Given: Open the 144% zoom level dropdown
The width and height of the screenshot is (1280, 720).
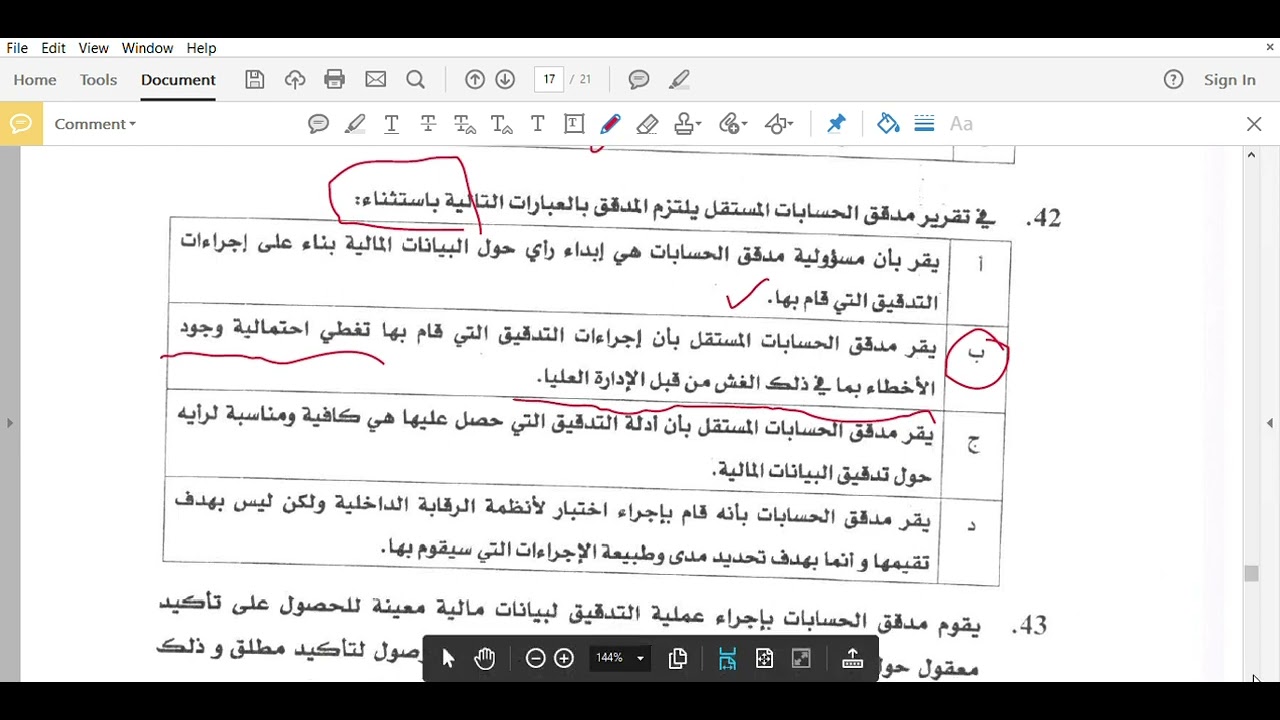Looking at the screenshot, I should 620,658.
